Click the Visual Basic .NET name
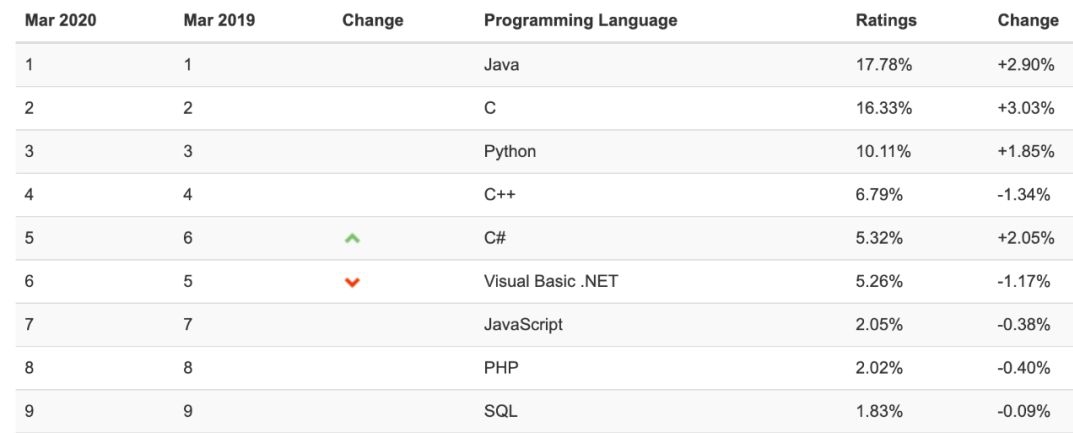The height and width of the screenshot is (433, 1073). [550, 281]
